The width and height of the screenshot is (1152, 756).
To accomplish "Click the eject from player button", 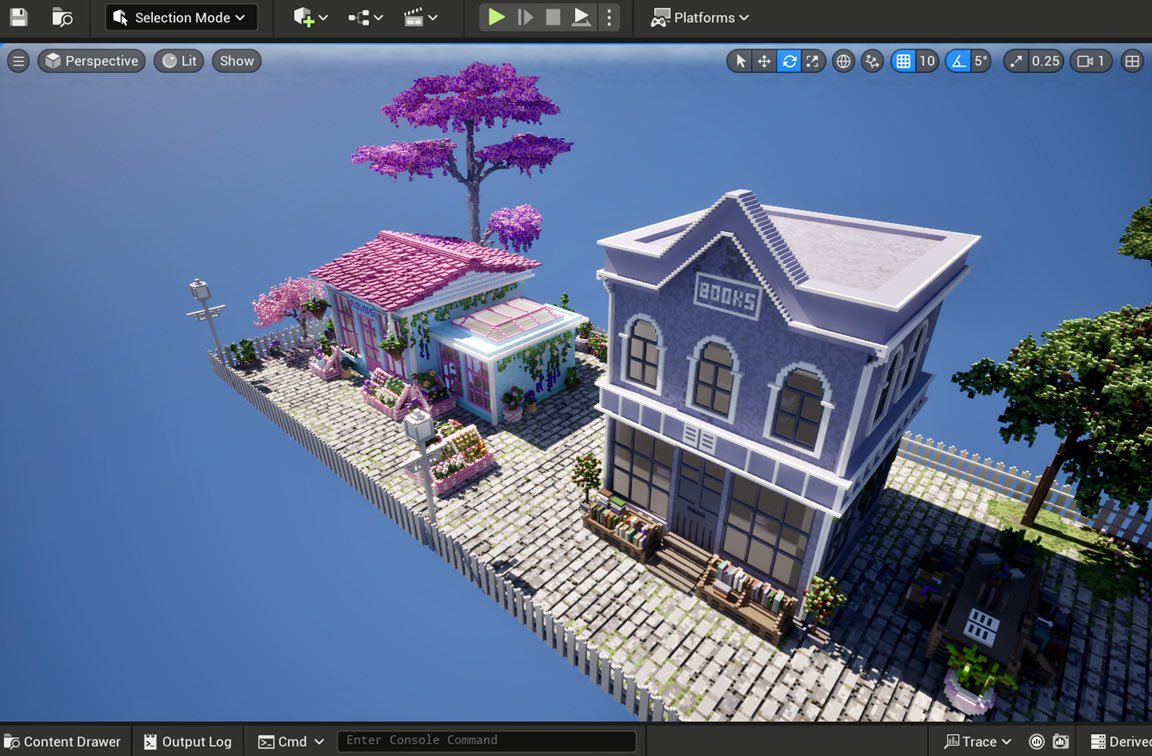I will pos(580,17).
